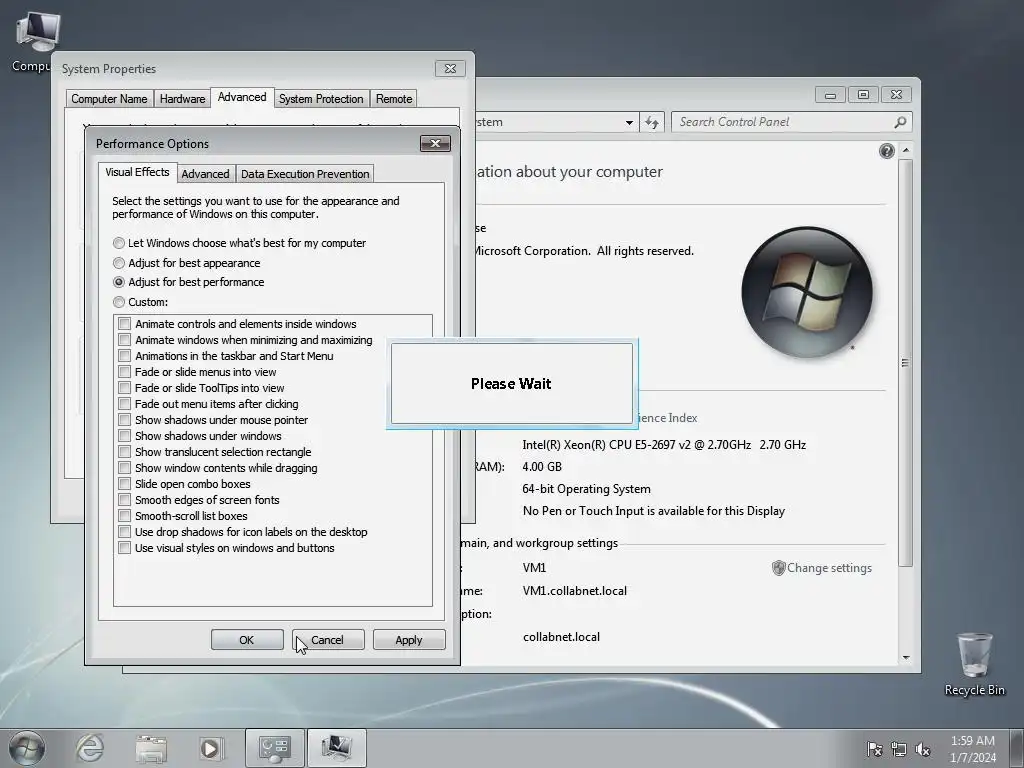
Task: Select Advanced tab in System Properties
Action: (242, 97)
